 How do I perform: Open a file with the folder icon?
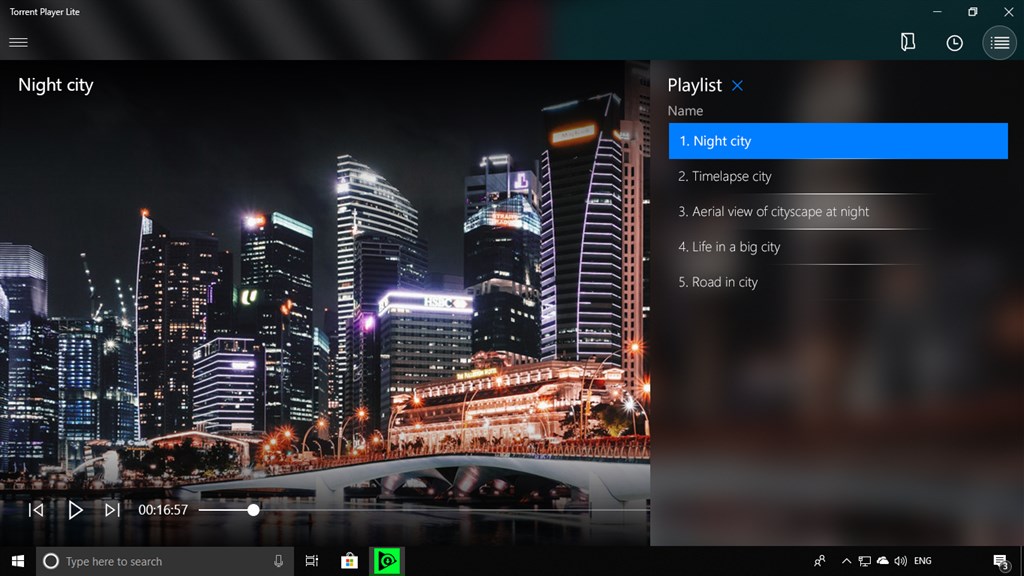(x=907, y=42)
